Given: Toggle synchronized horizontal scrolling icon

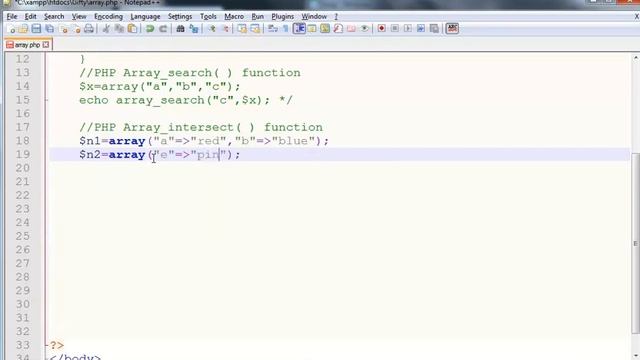Looking at the screenshot, I should point(255,29).
